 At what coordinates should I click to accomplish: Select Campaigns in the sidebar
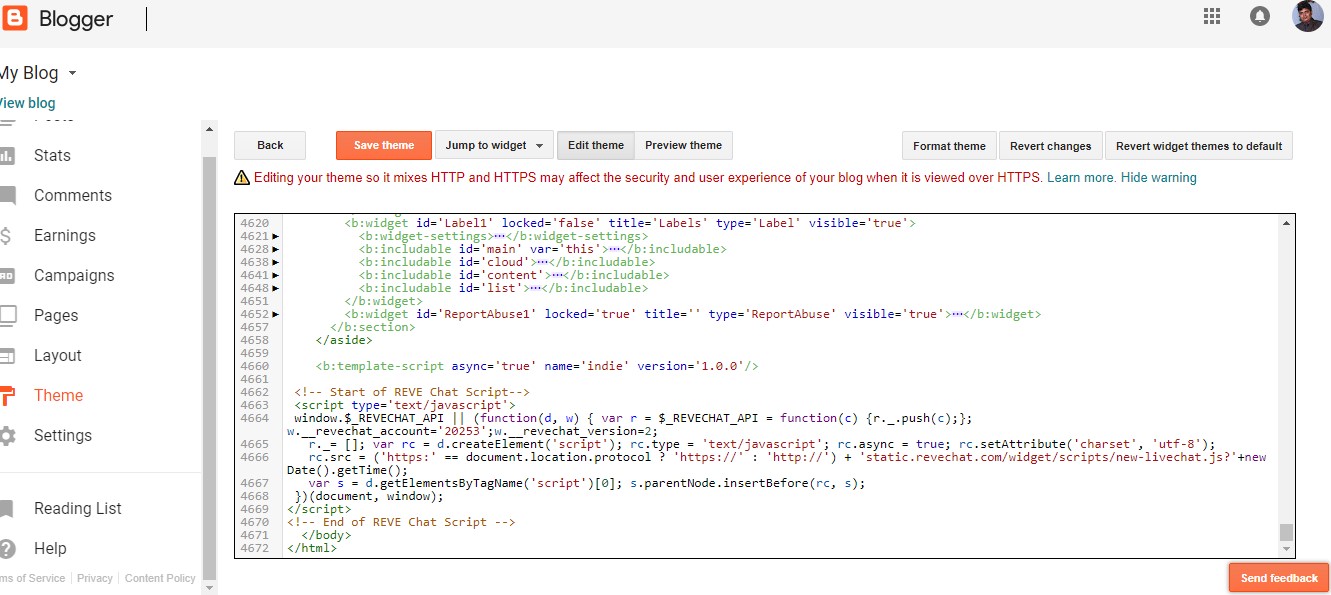coord(74,275)
